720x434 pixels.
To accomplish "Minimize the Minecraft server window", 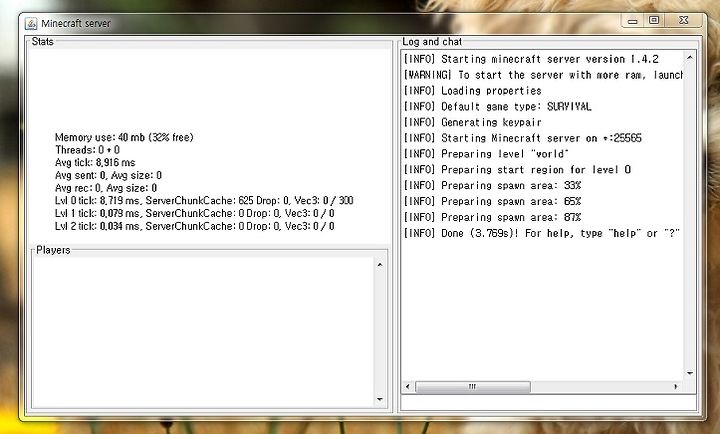I will (632, 21).
